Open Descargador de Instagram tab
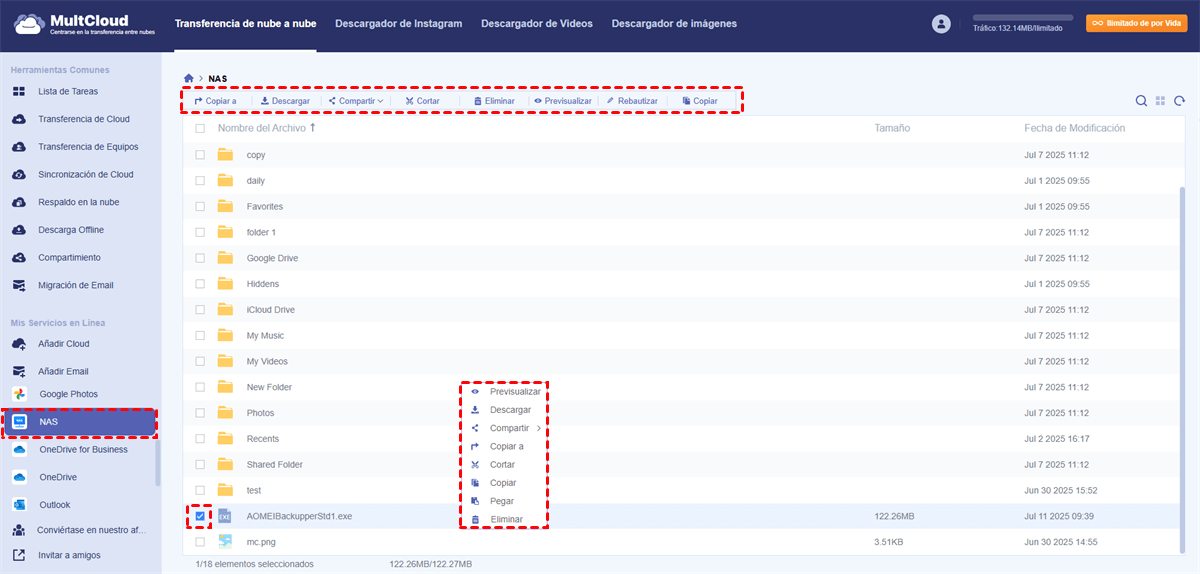 [398, 23]
